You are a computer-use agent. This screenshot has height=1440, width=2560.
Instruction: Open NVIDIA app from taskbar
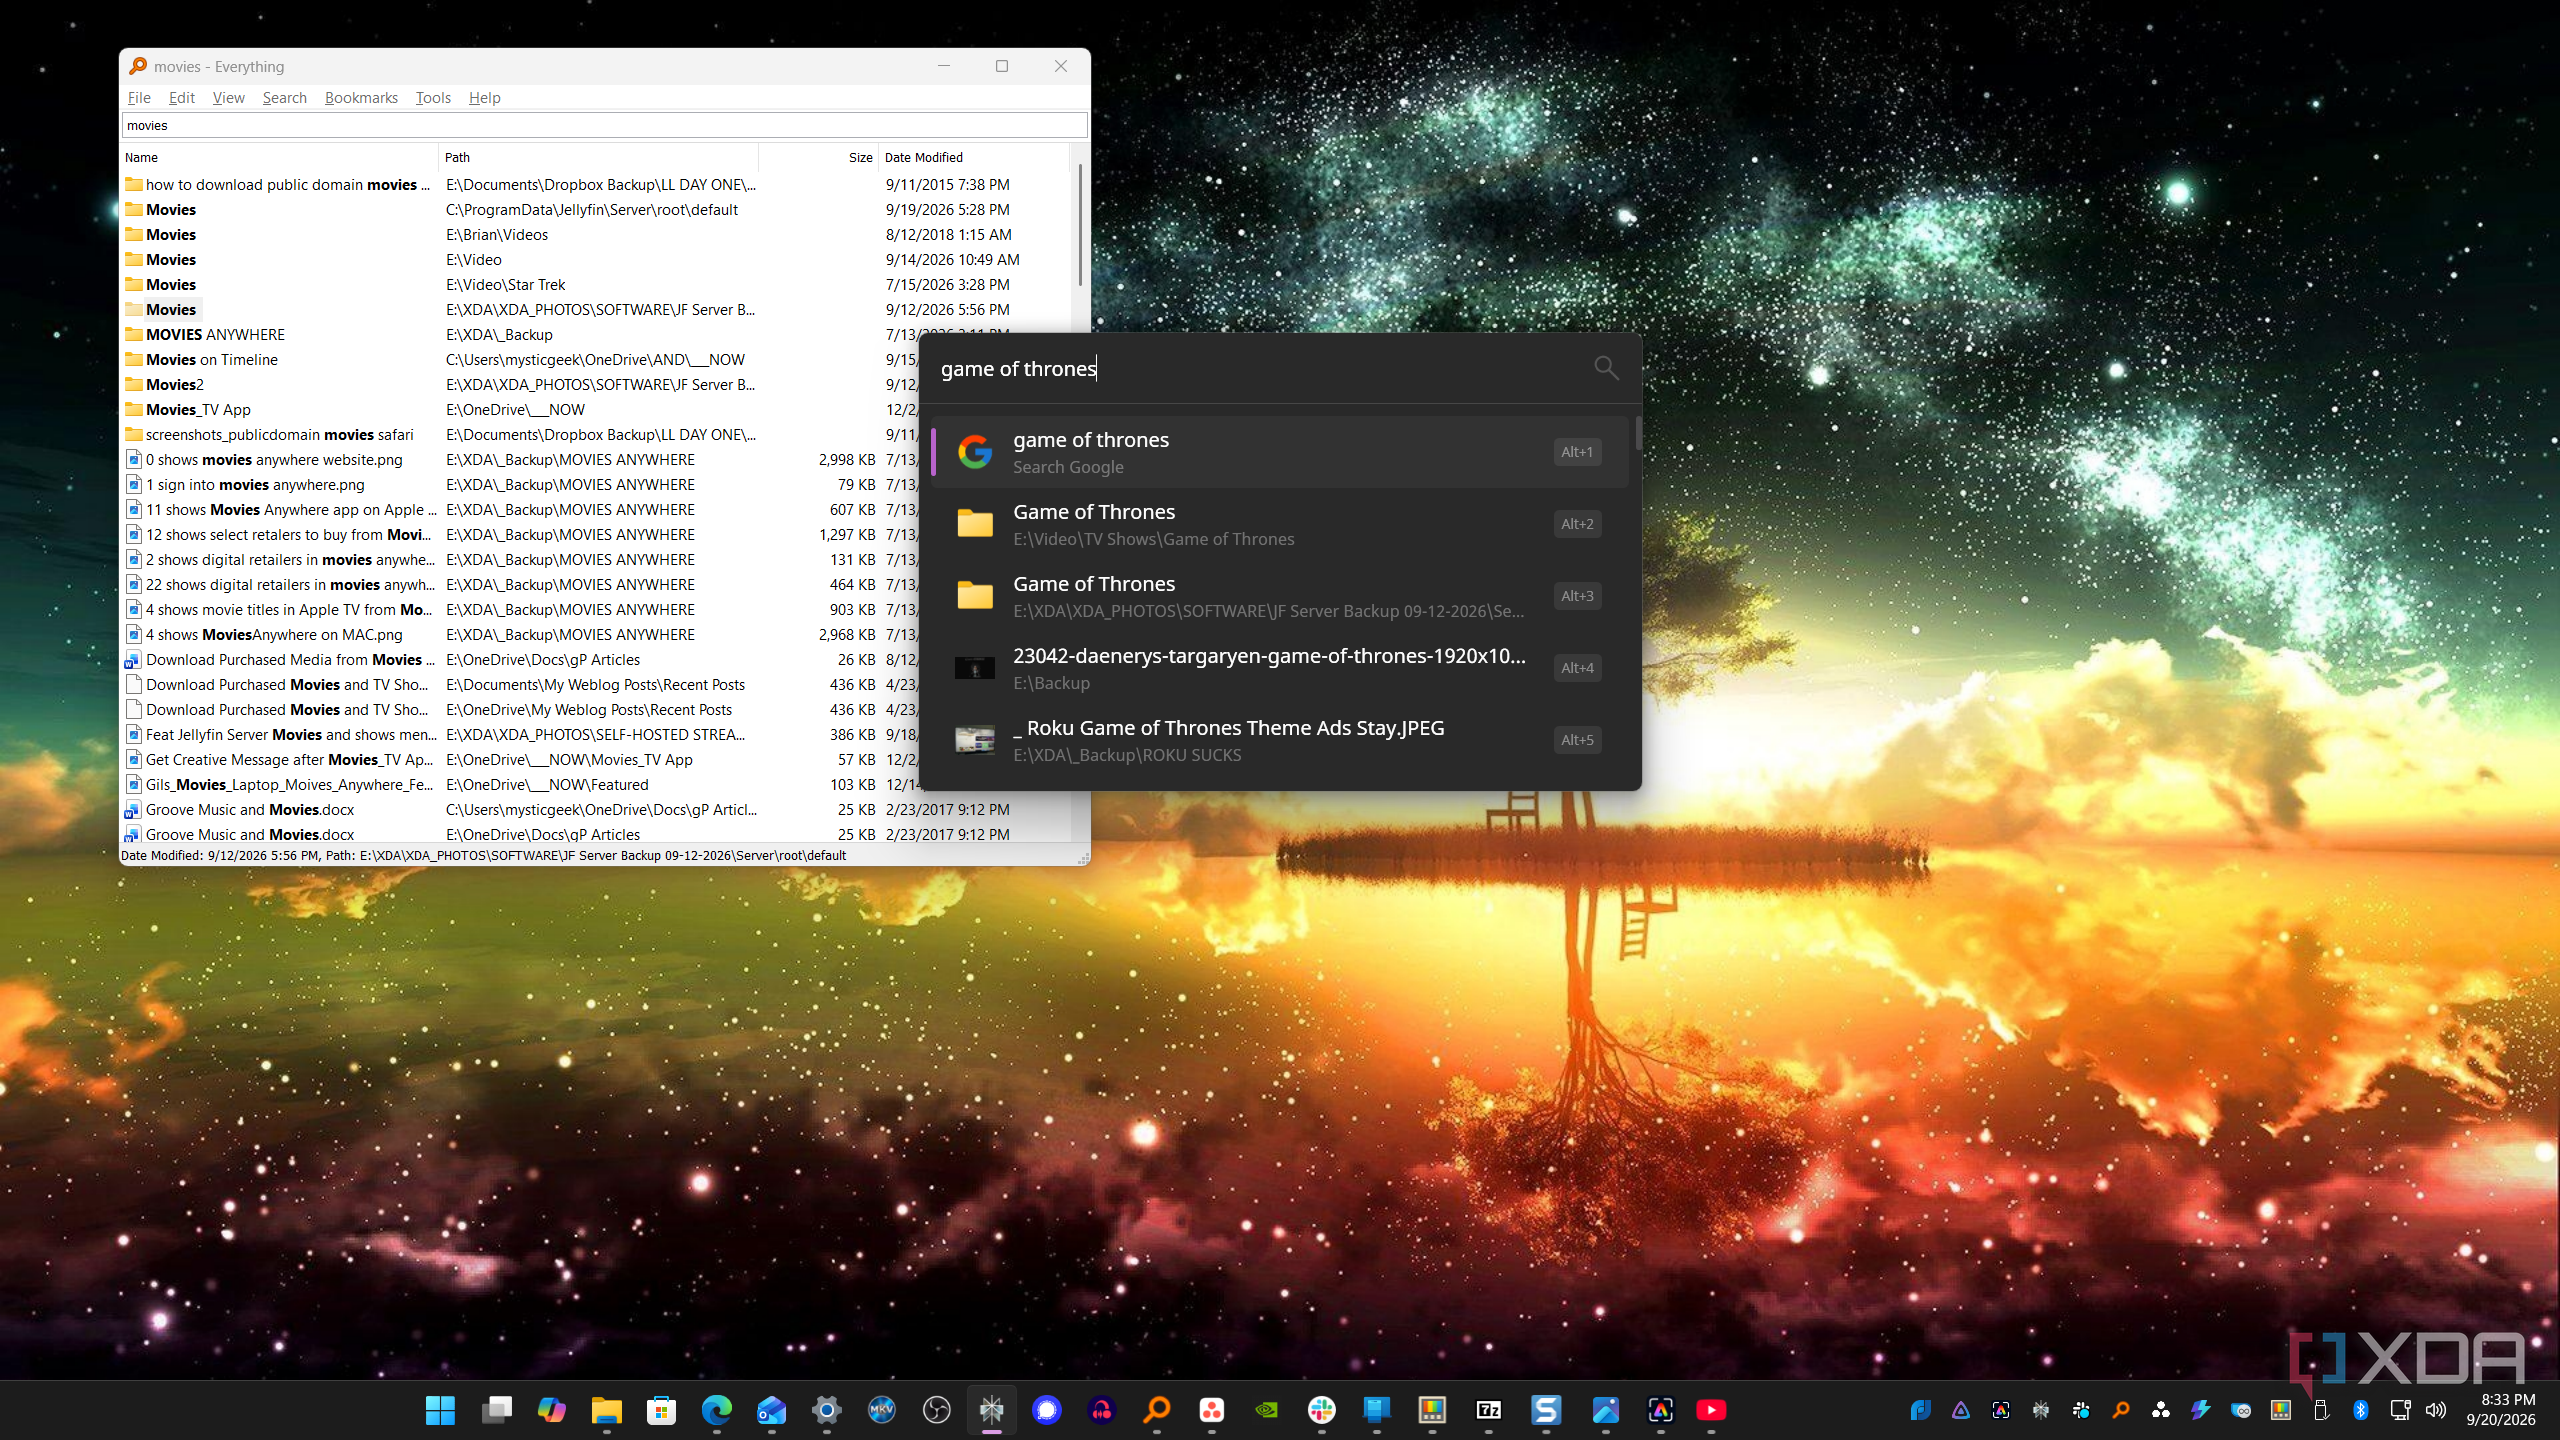click(x=1267, y=1410)
